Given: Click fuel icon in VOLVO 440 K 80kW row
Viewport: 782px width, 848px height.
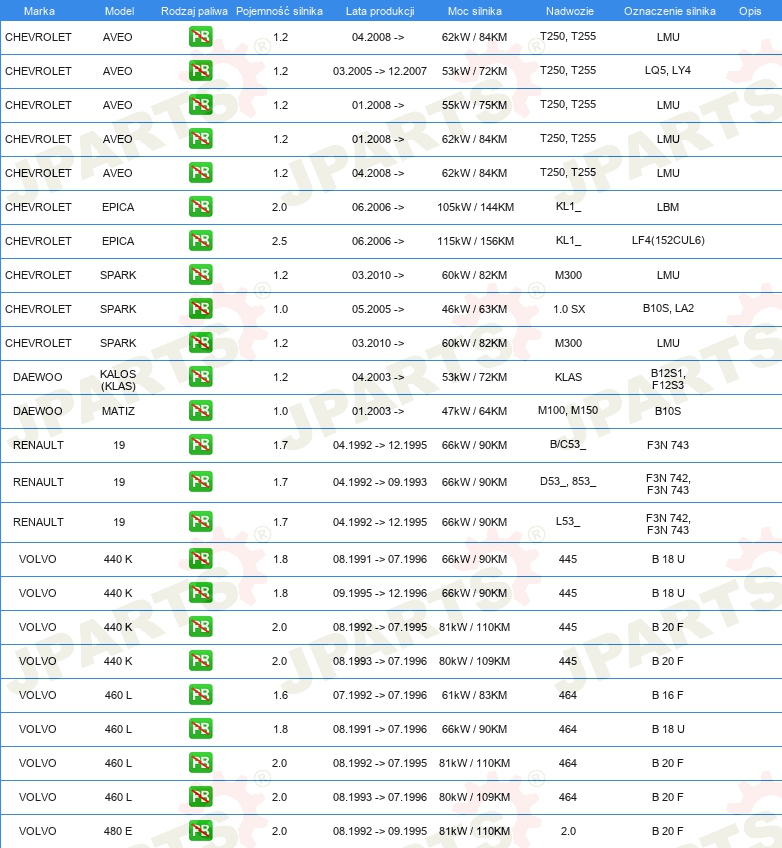Looking at the screenshot, I should [x=201, y=661].
